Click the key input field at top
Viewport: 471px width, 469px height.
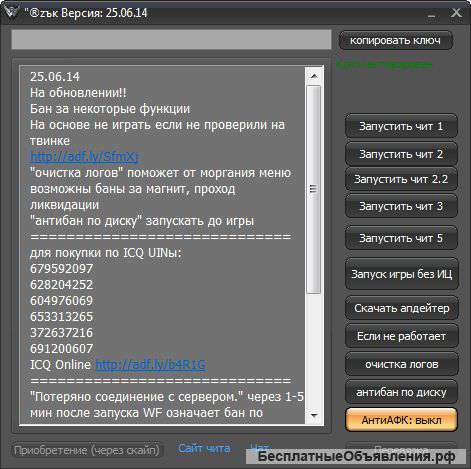pos(171,40)
